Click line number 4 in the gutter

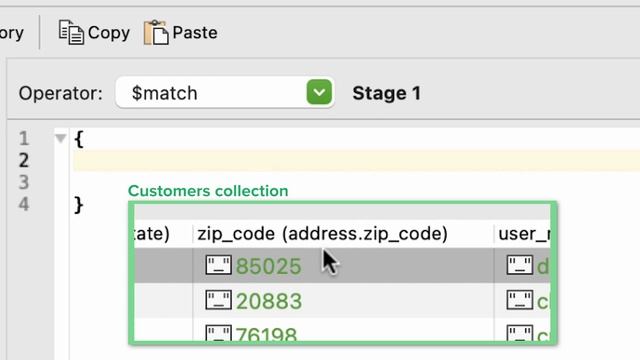(x=24, y=204)
